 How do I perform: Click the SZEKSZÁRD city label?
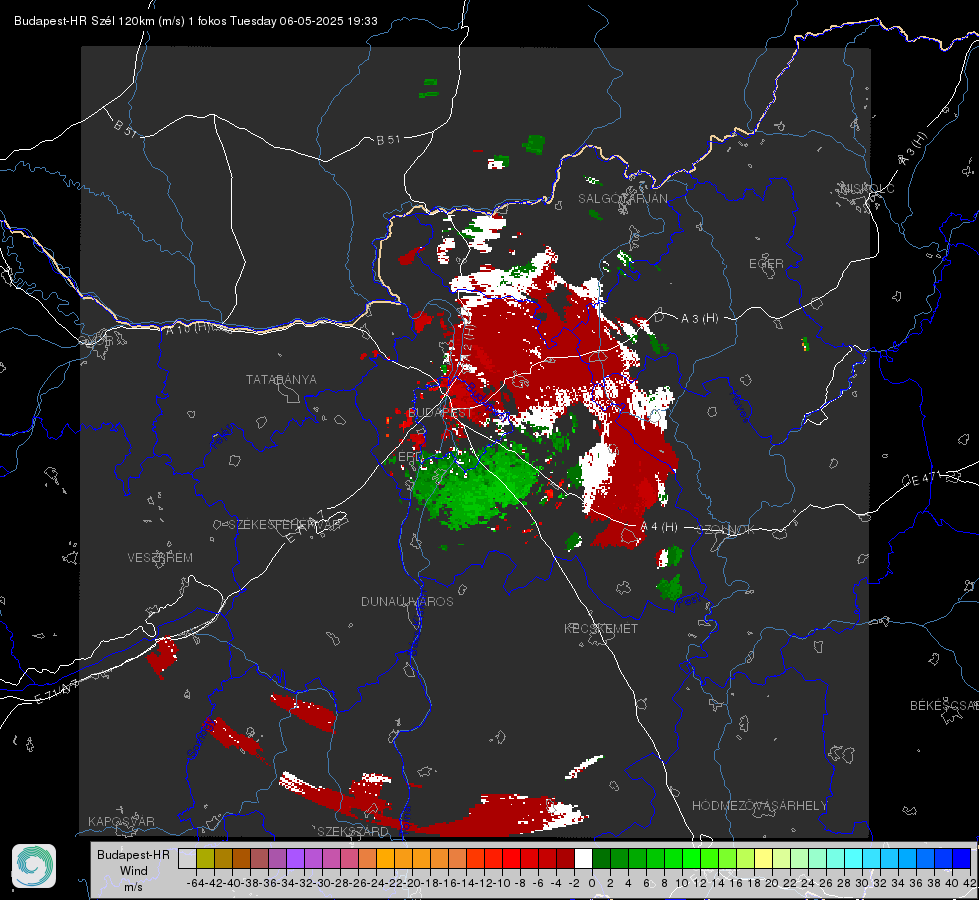coord(353,831)
